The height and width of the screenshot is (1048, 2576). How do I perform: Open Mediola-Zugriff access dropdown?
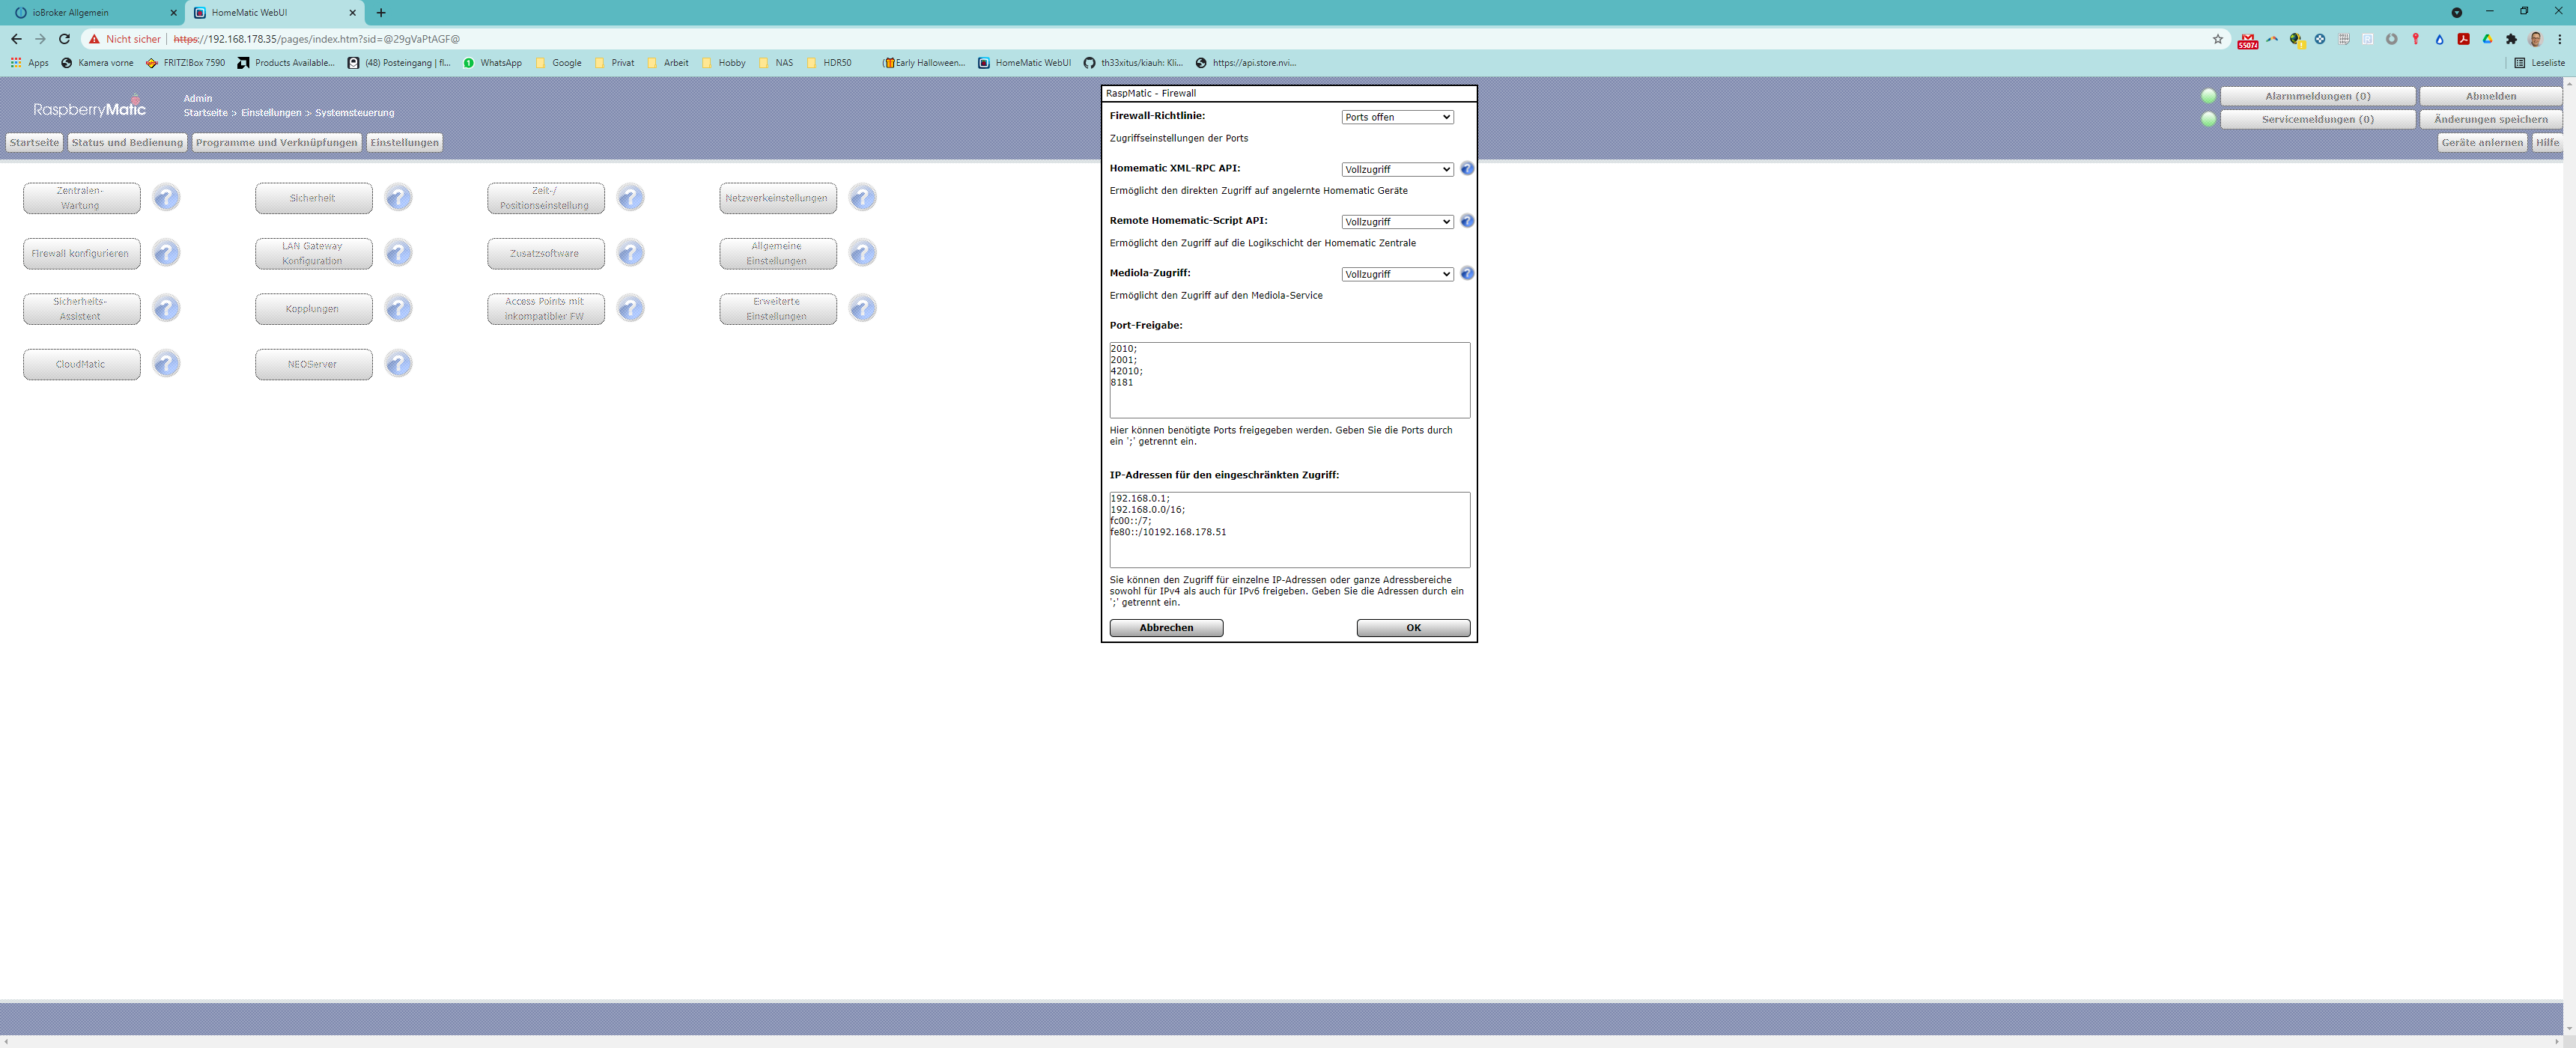(1396, 274)
